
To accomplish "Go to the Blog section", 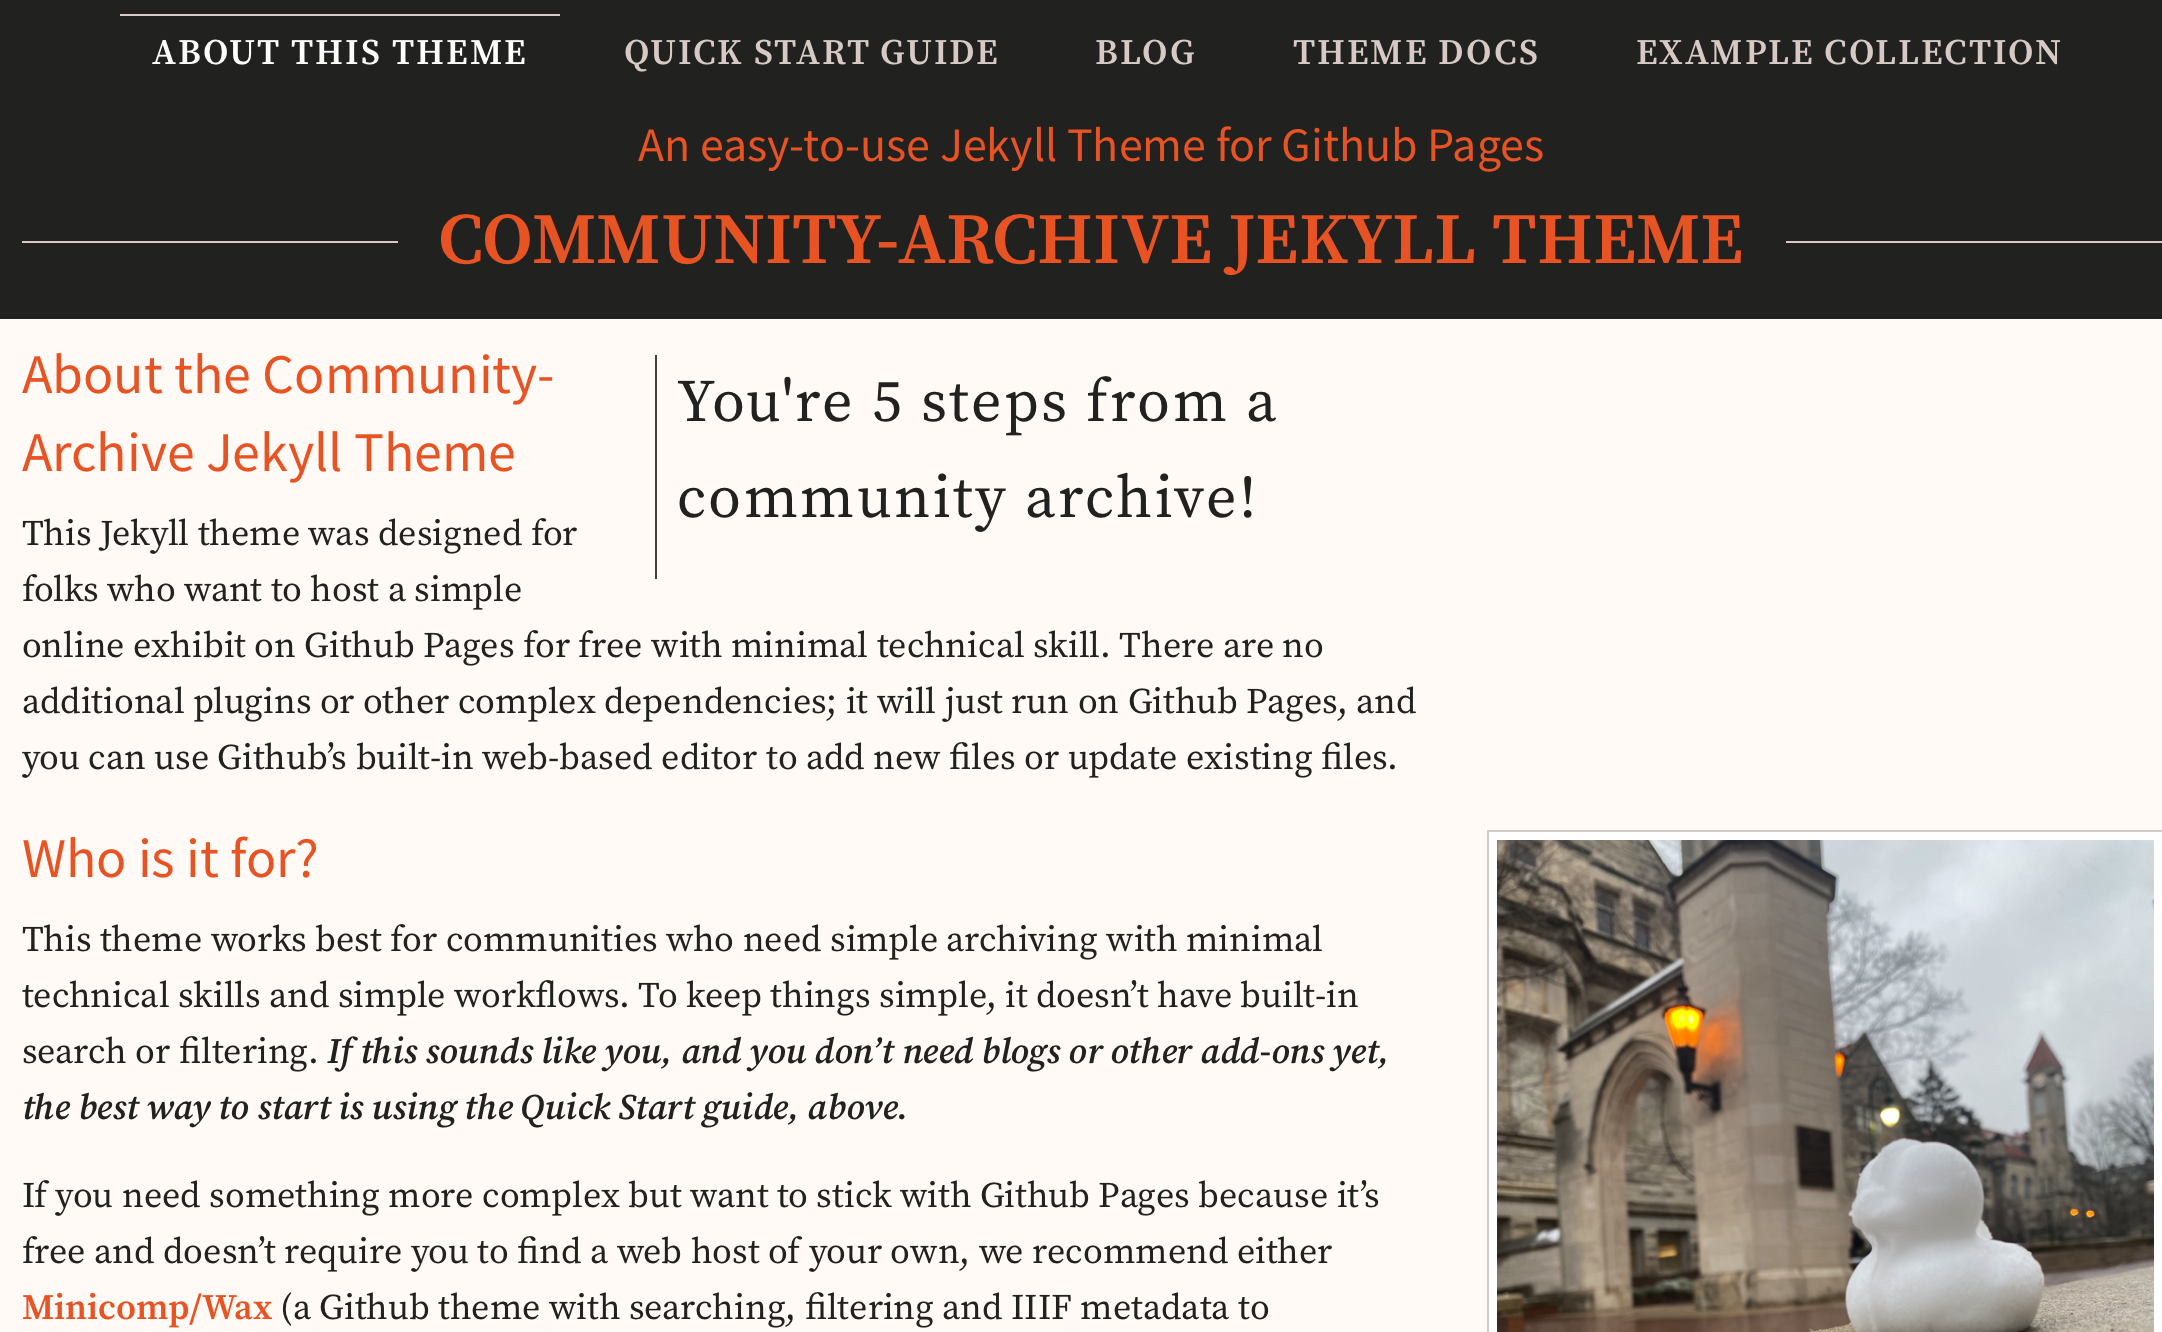I will pyautogui.click(x=1144, y=52).
